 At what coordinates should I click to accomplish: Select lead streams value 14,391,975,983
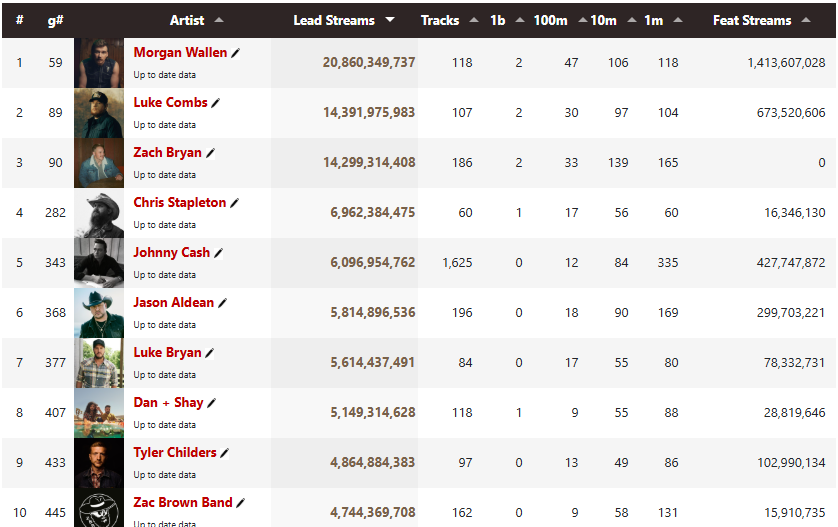(x=369, y=113)
